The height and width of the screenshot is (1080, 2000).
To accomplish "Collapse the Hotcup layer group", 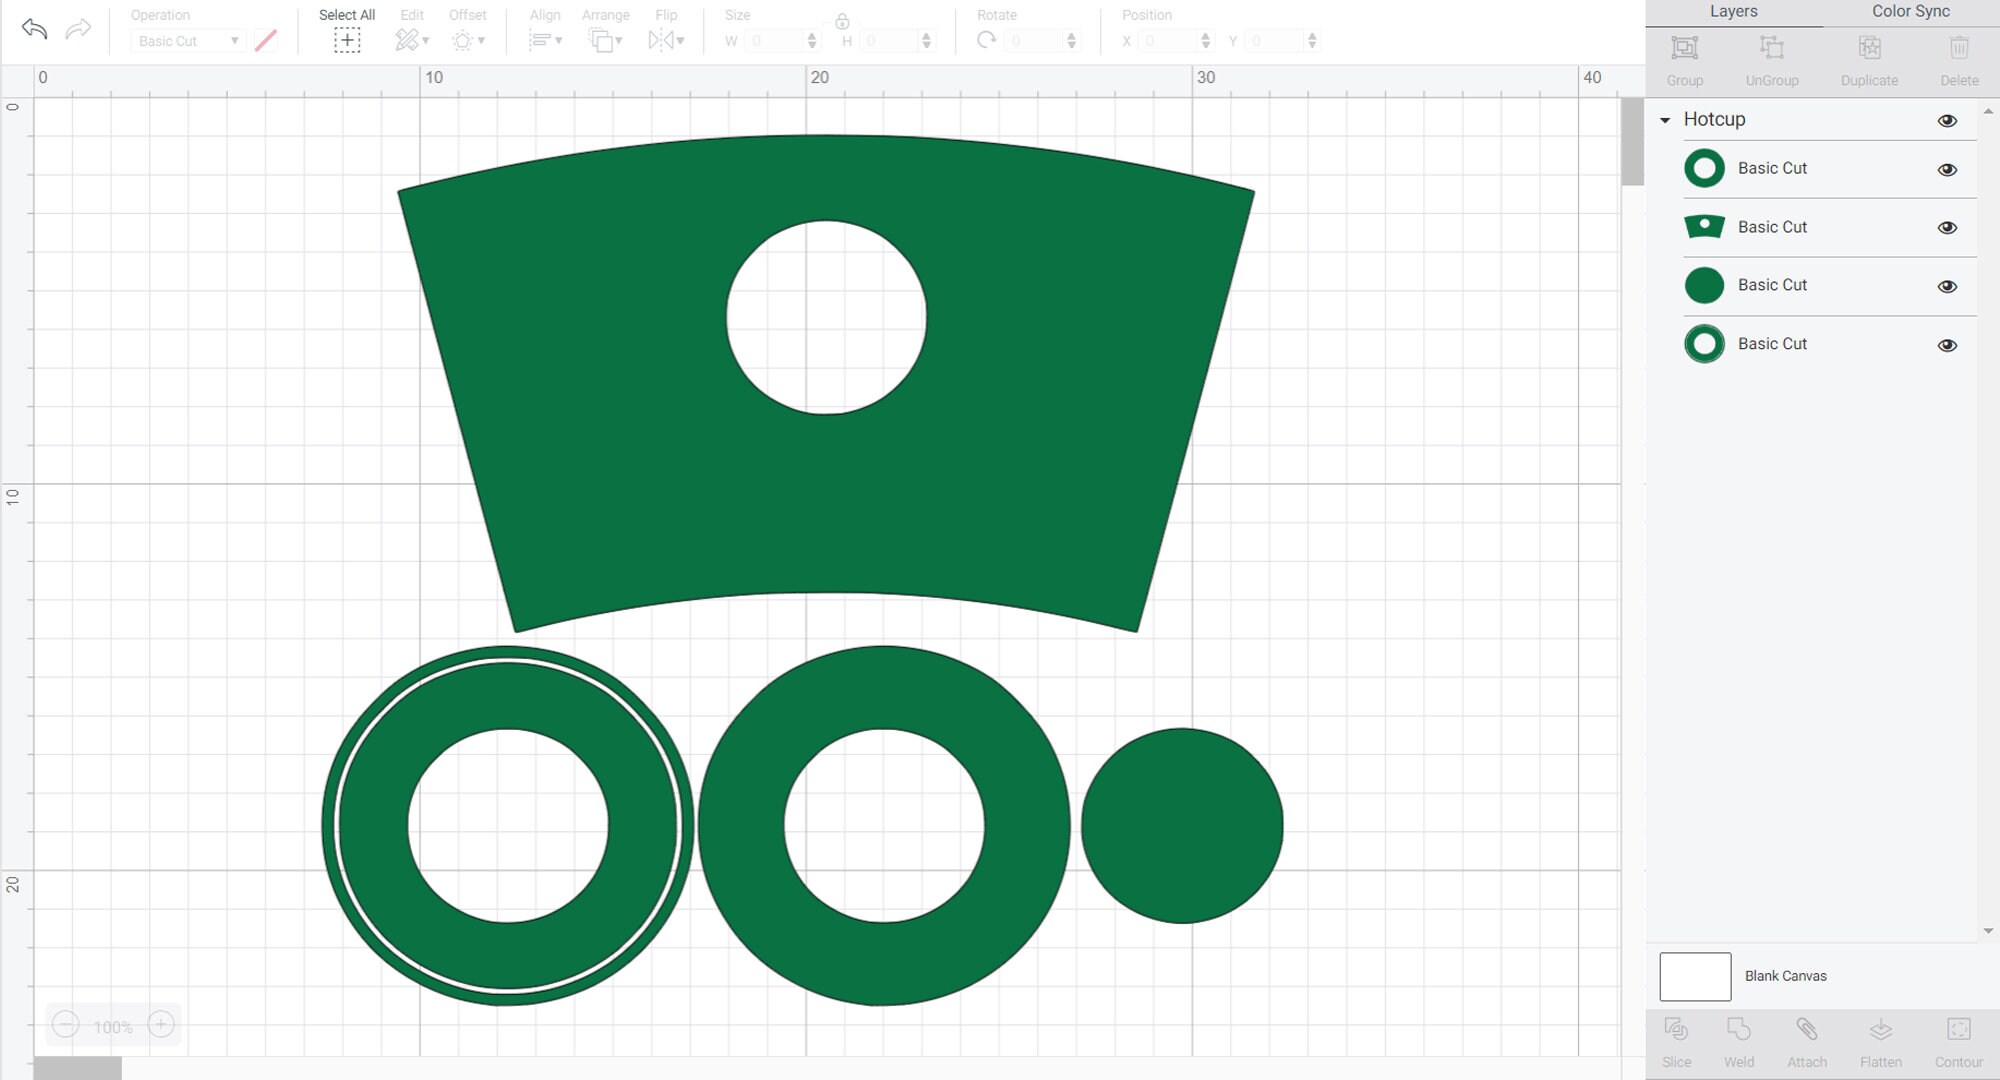I will pos(1665,120).
